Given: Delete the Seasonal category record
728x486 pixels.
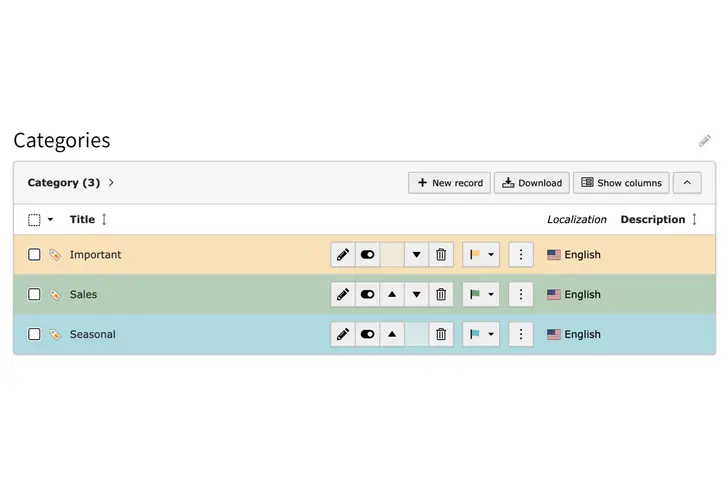Looking at the screenshot, I should tap(441, 335).
